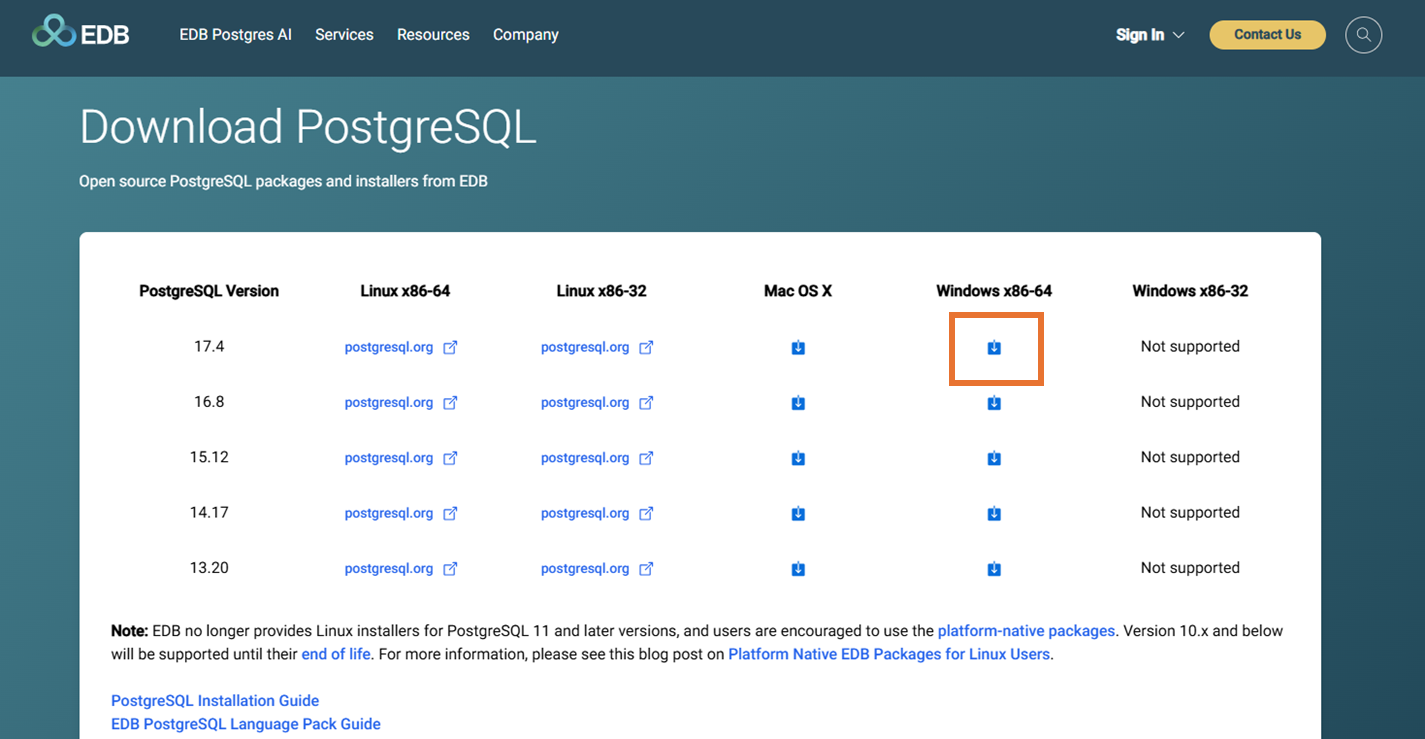
Task: Click the PostgreSQL Version column header
Action: tap(209, 291)
